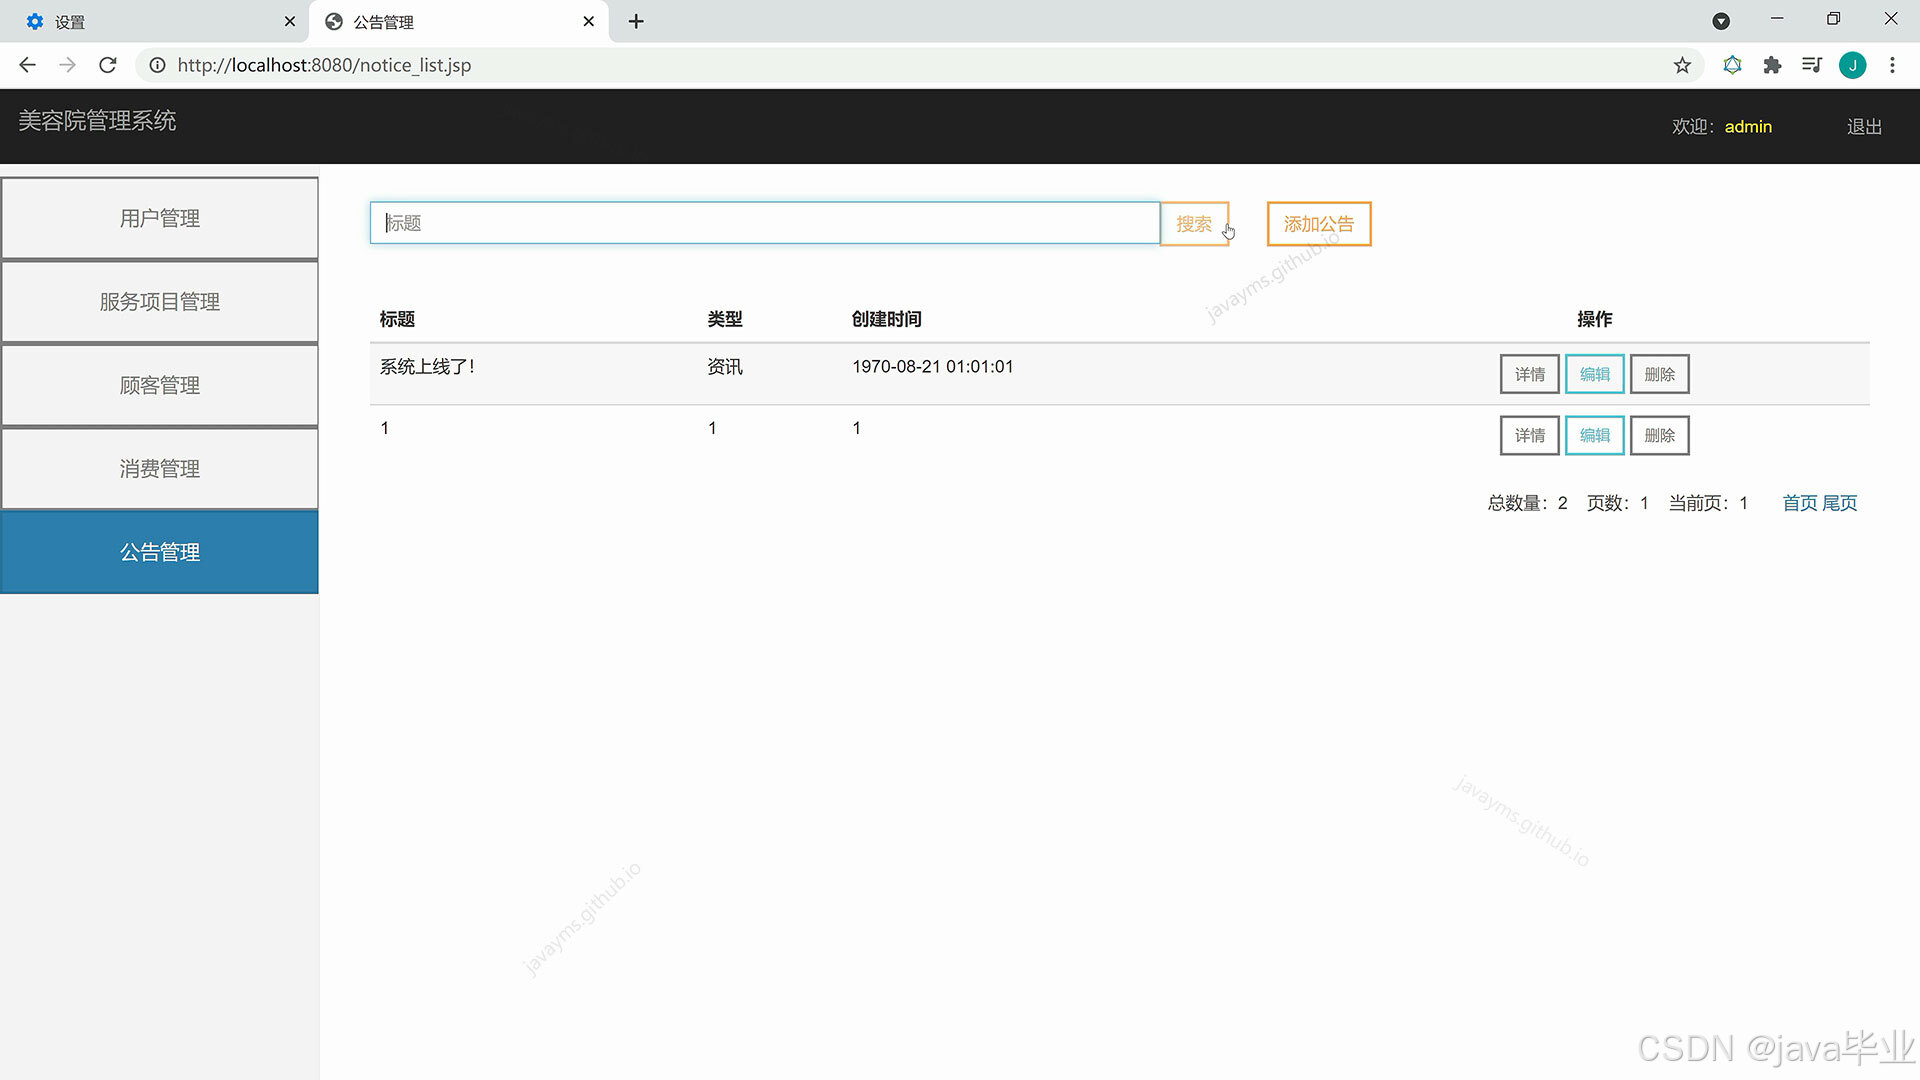The width and height of the screenshot is (1920, 1080).
Task: Click the 标题 column header
Action: click(x=397, y=319)
